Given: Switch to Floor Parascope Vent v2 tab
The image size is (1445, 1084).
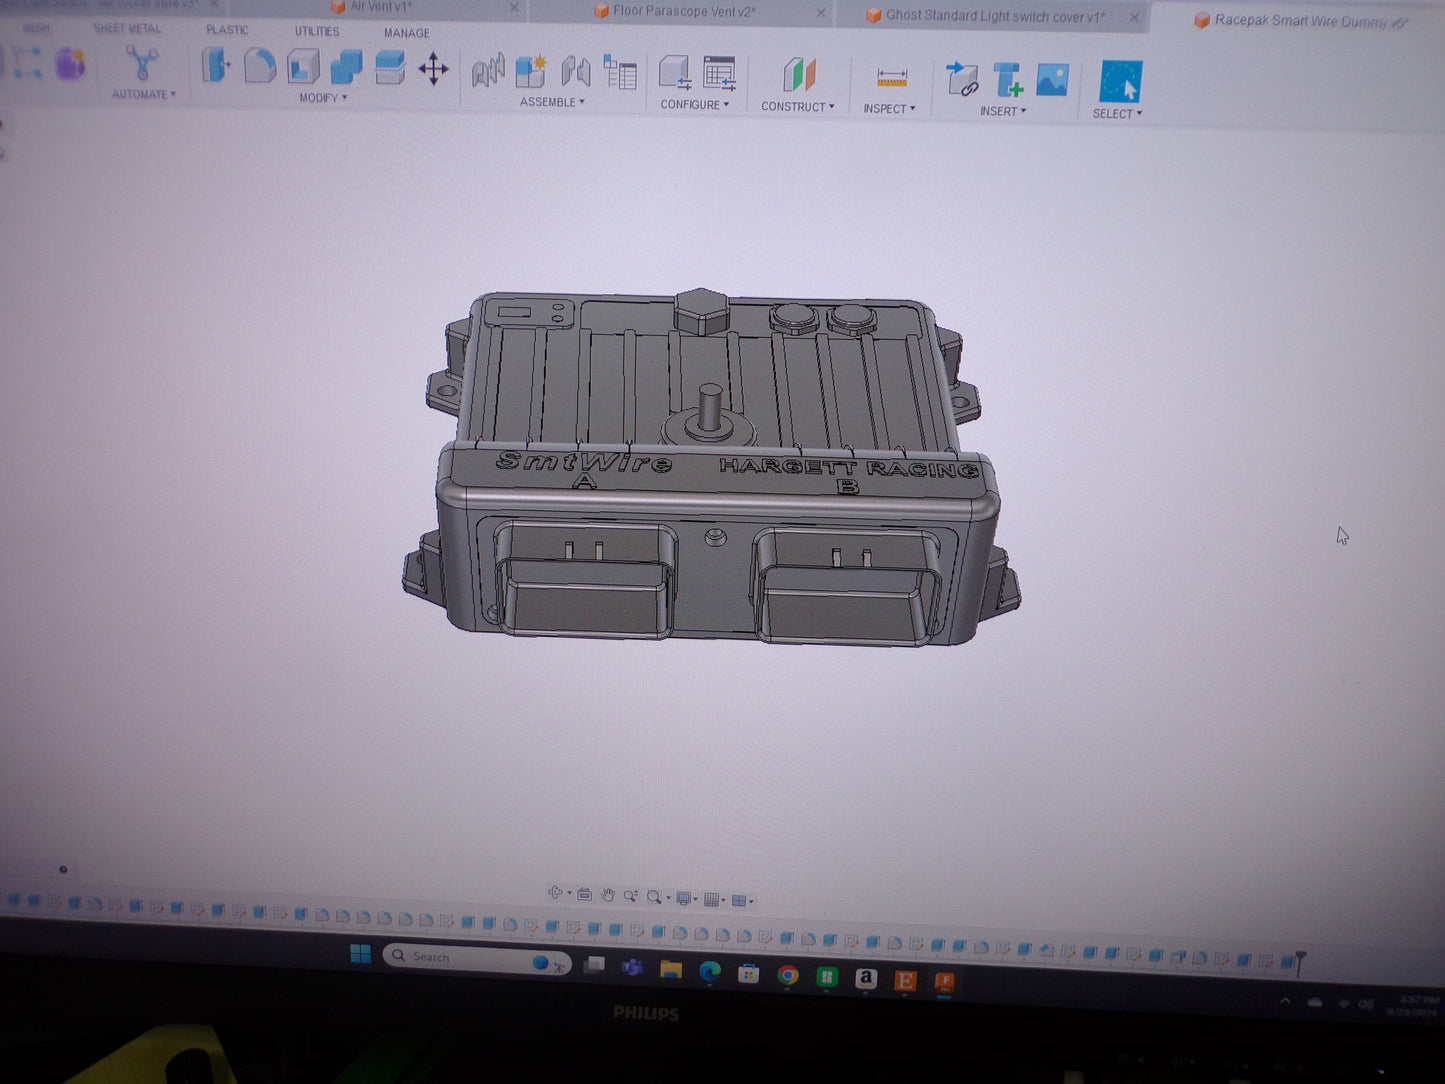Looking at the screenshot, I should pyautogui.click(x=684, y=12).
